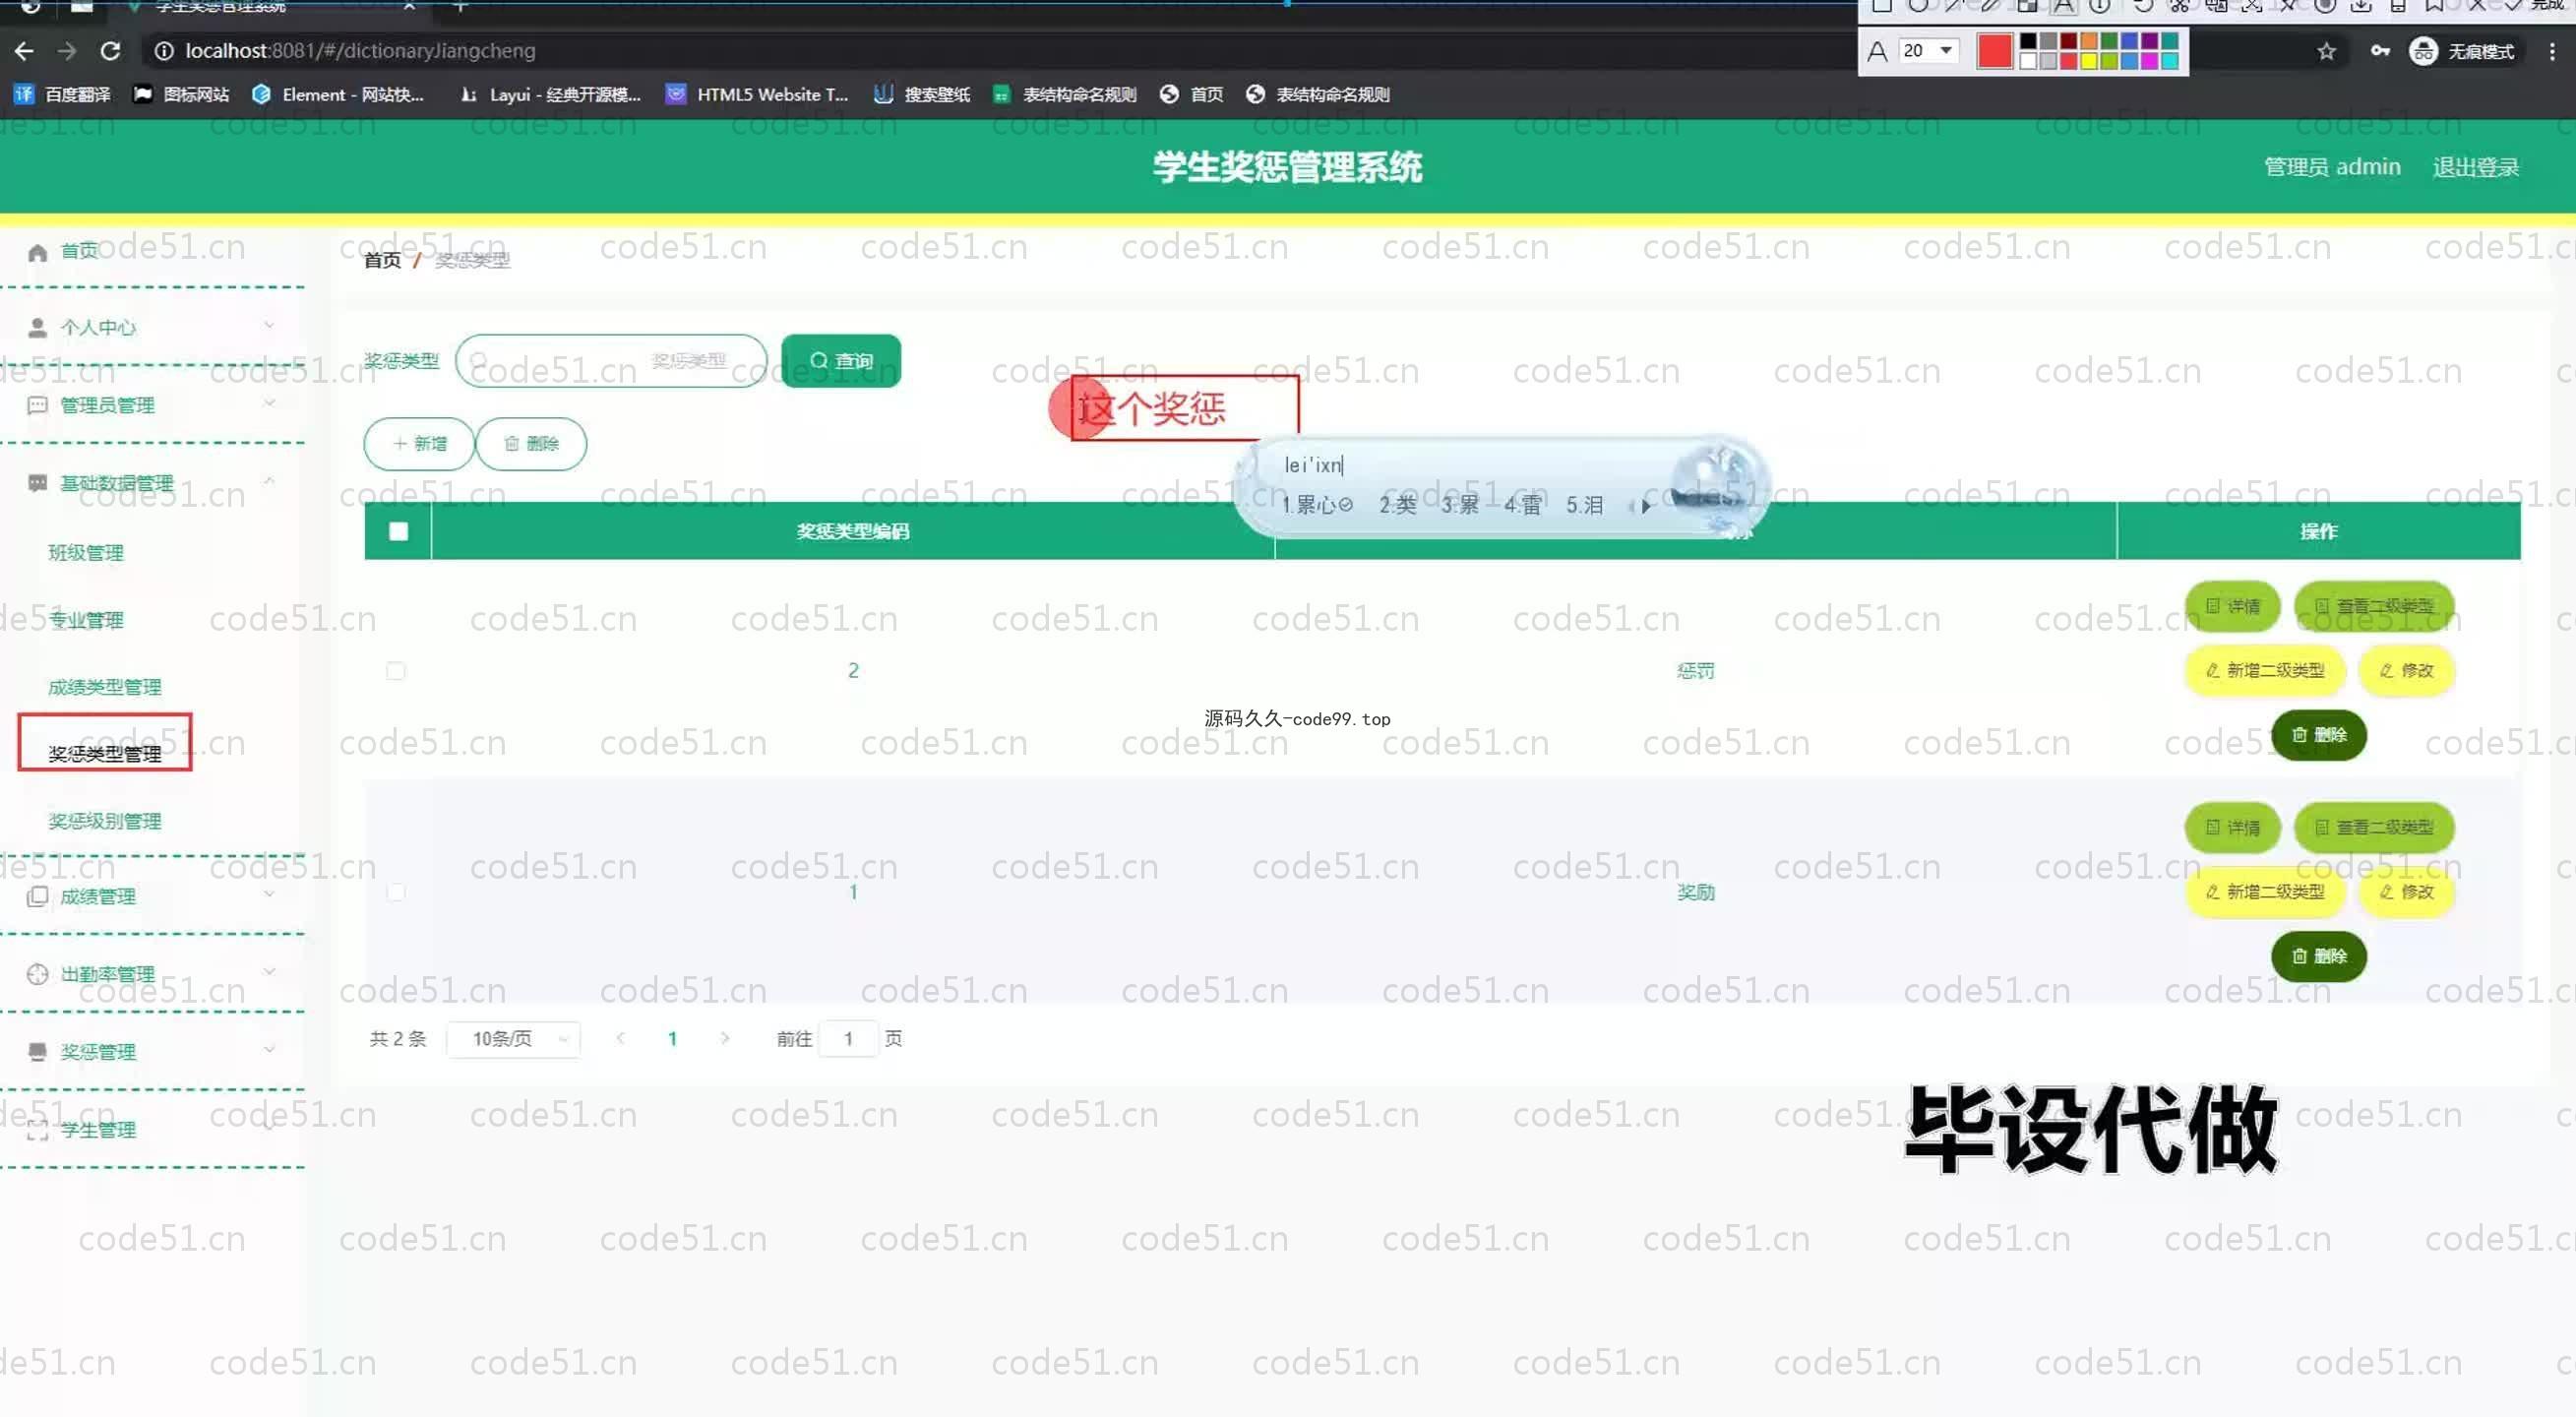Pick the yellow color swatch
Screen dimensions: 2576x1417
pos(2088,62)
